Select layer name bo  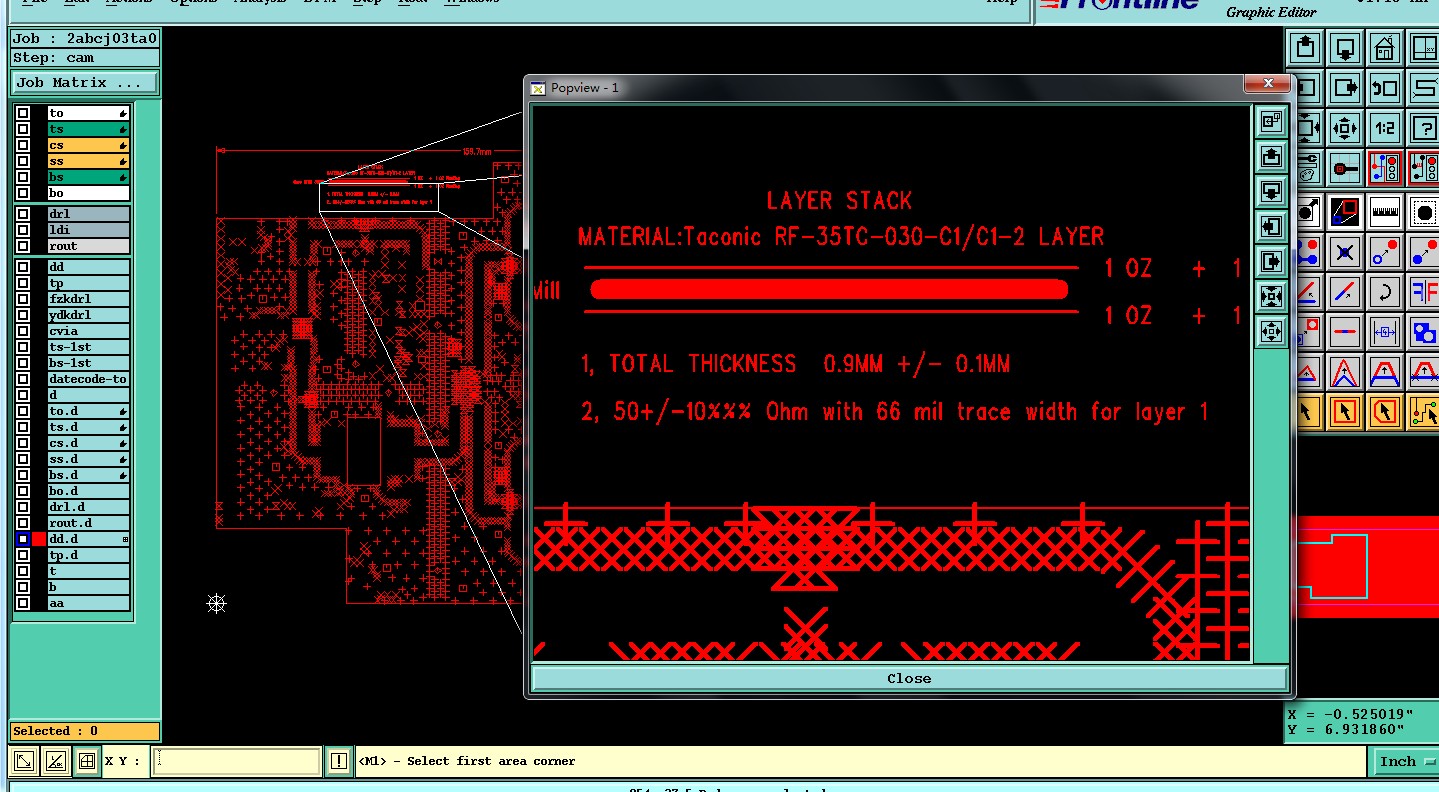pyautogui.click(x=89, y=193)
